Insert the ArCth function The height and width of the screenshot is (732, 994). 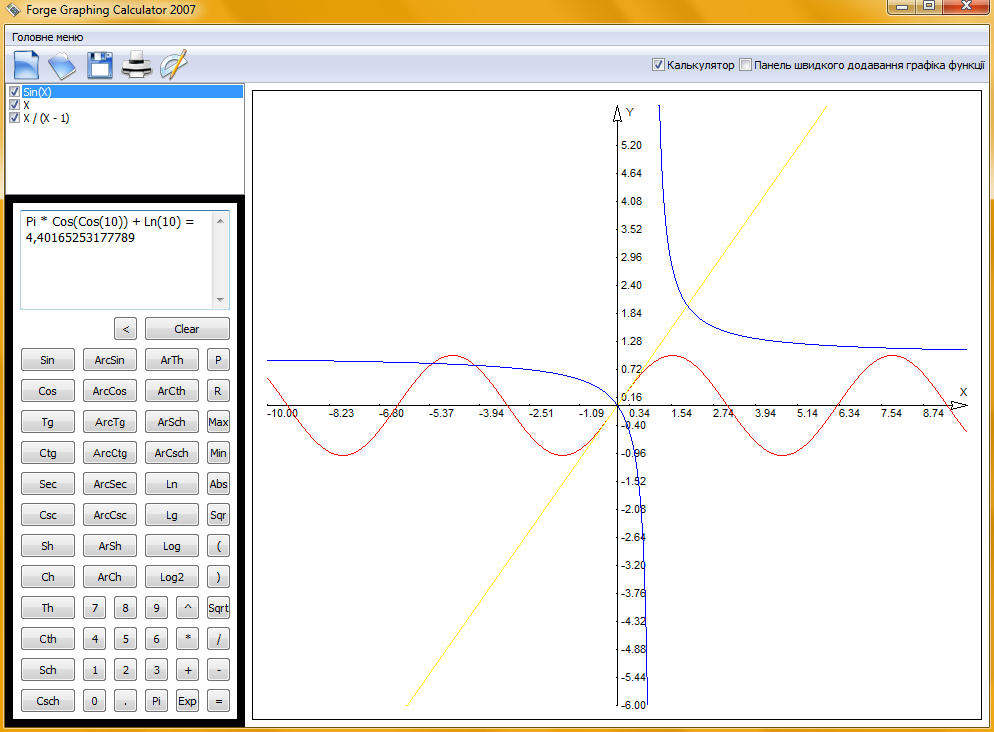(172, 391)
